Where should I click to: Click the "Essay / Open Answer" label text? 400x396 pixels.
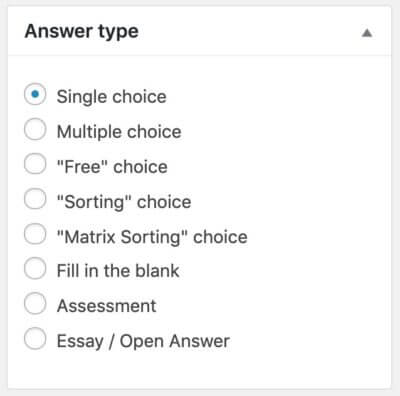(x=143, y=341)
